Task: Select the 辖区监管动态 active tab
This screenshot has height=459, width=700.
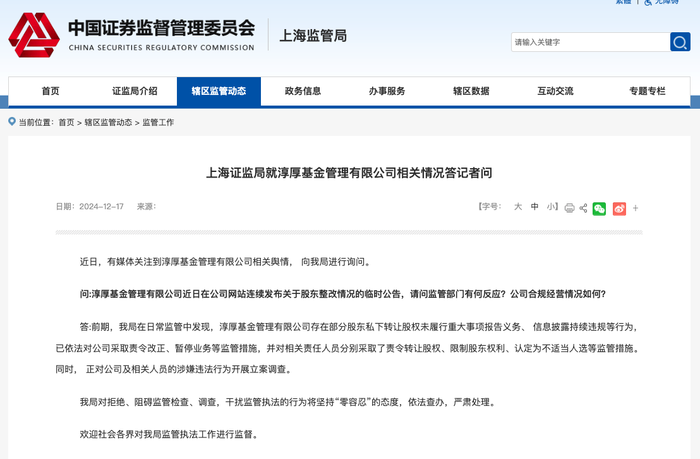Action: tap(219, 91)
